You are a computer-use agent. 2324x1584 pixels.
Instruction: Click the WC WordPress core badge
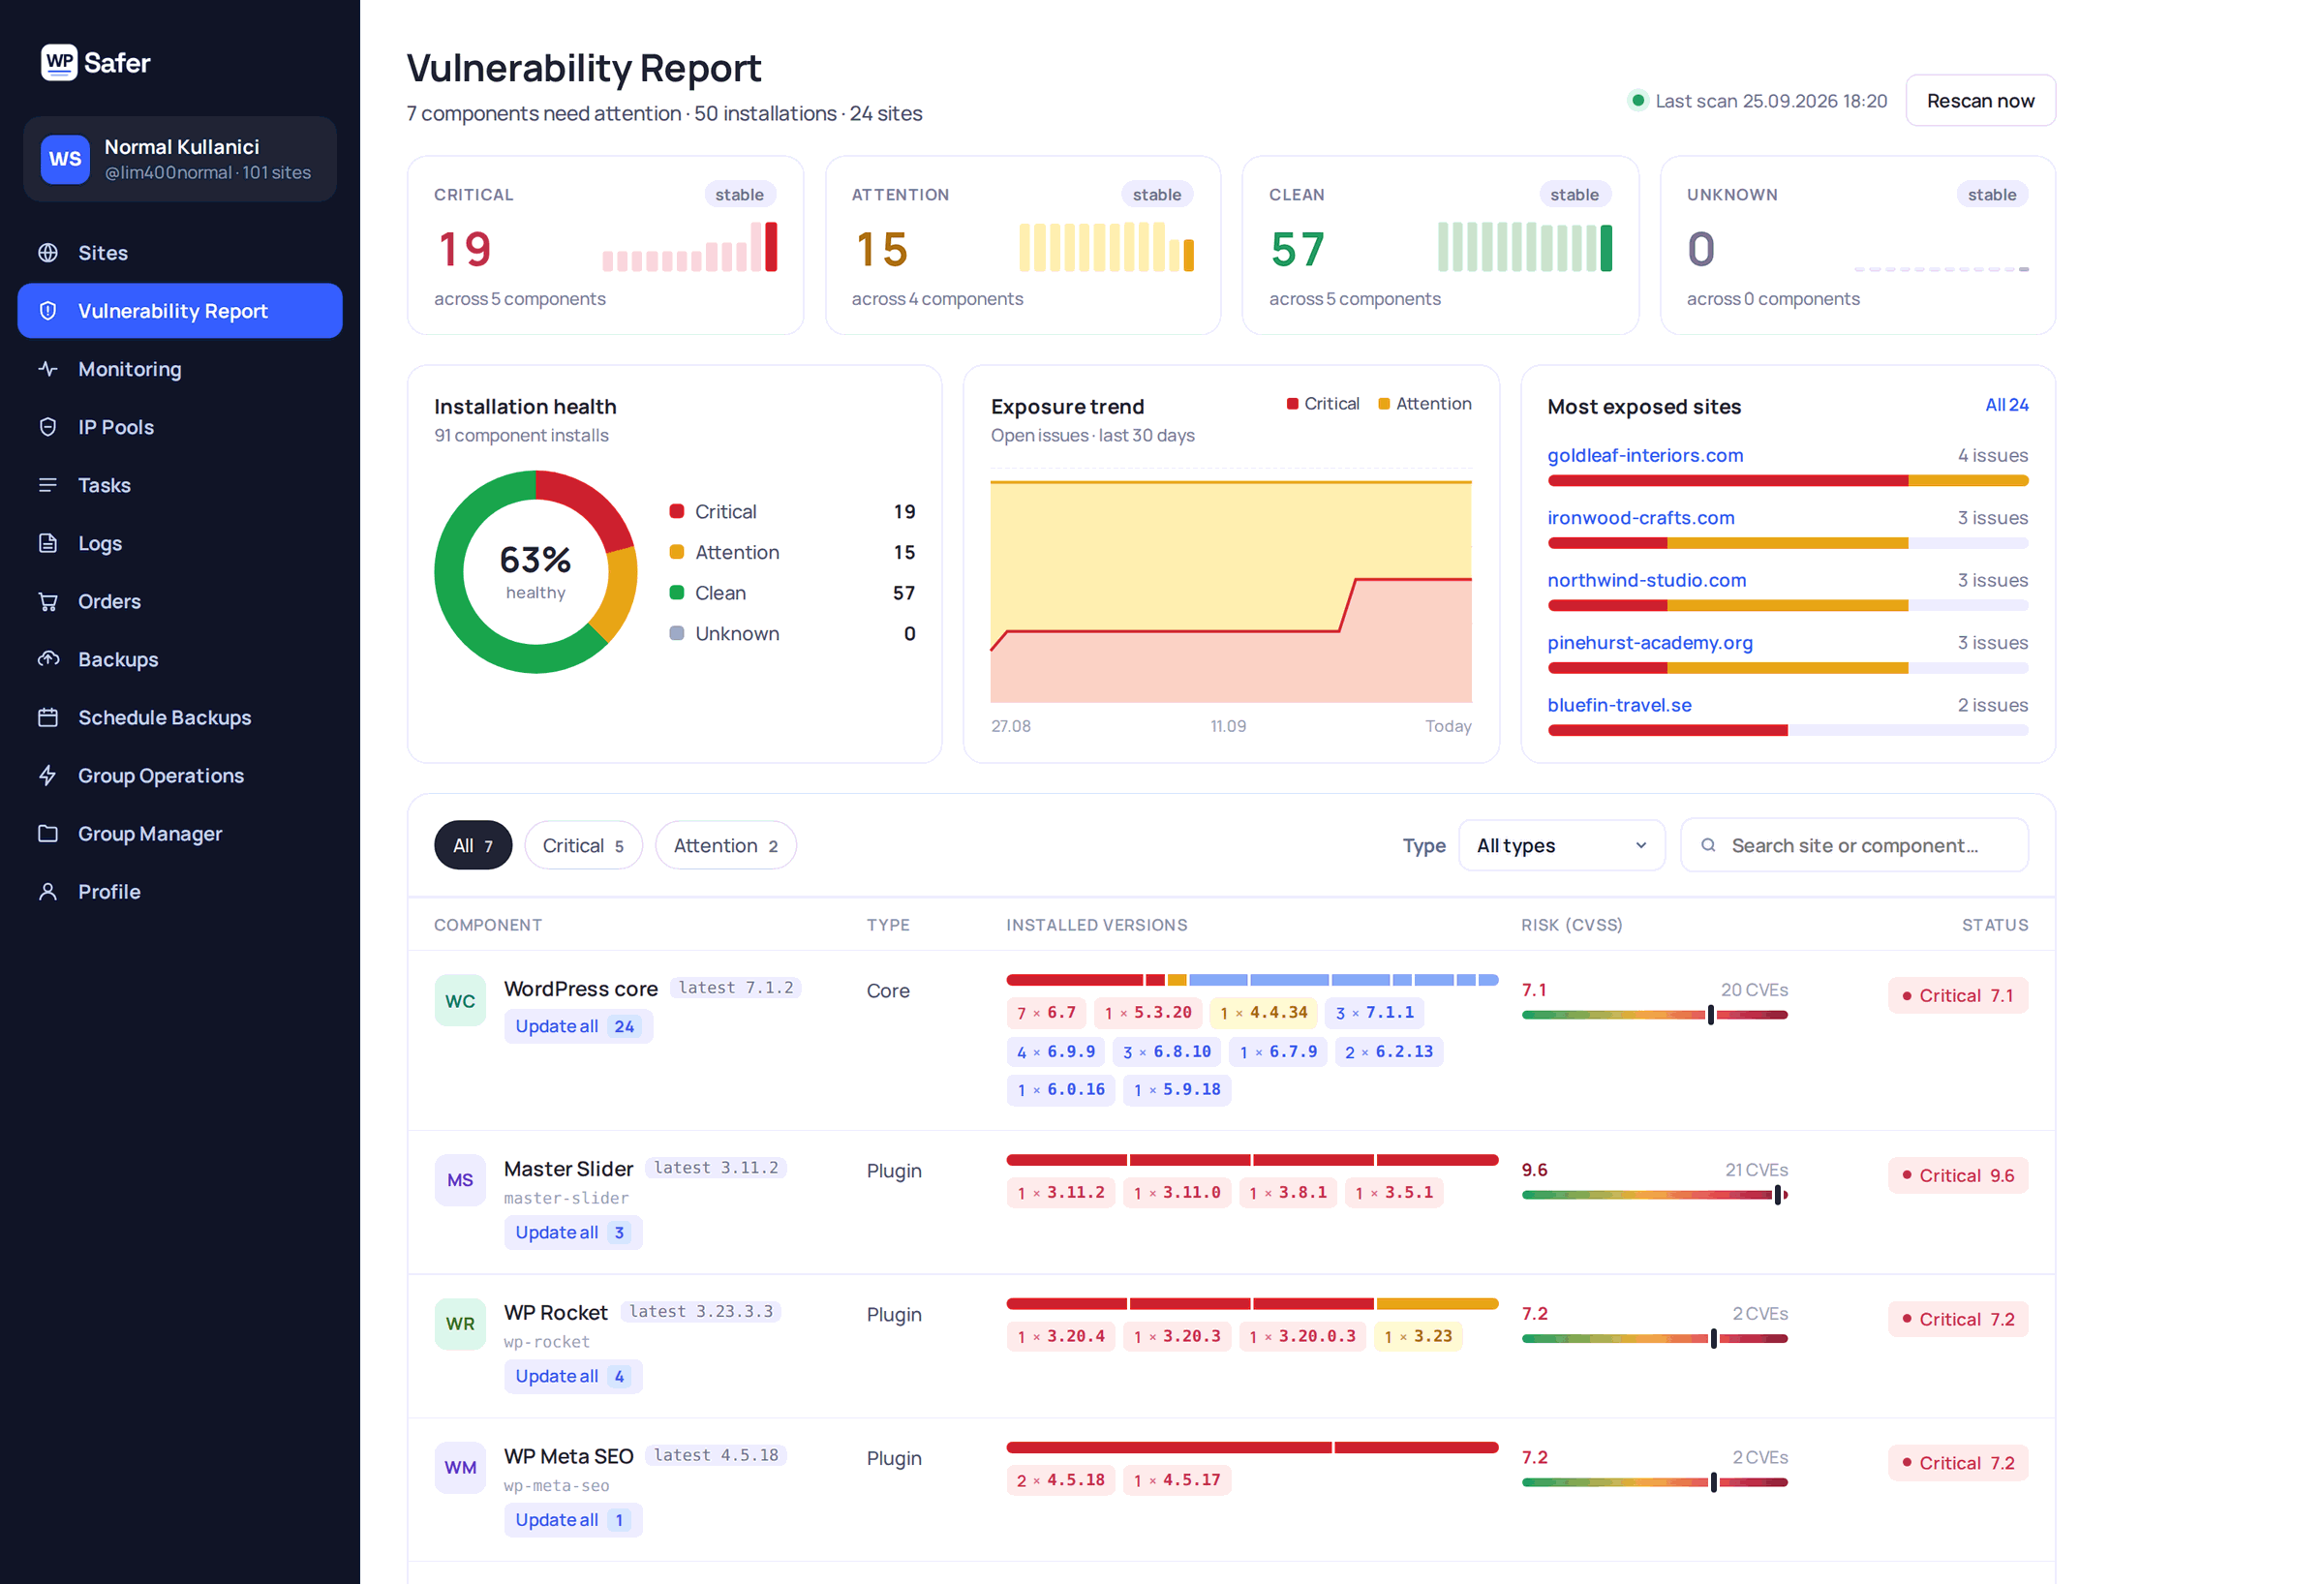[x=460, y=1000]
